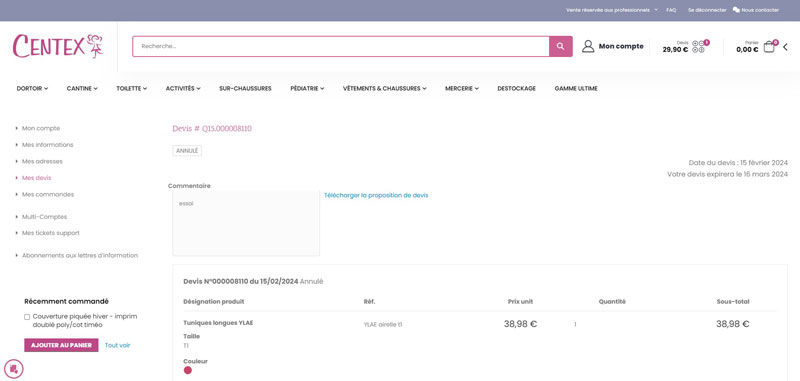Click Couverture piquée hiver product text
This screenshot has width=800, height=381.
(85, 320)
